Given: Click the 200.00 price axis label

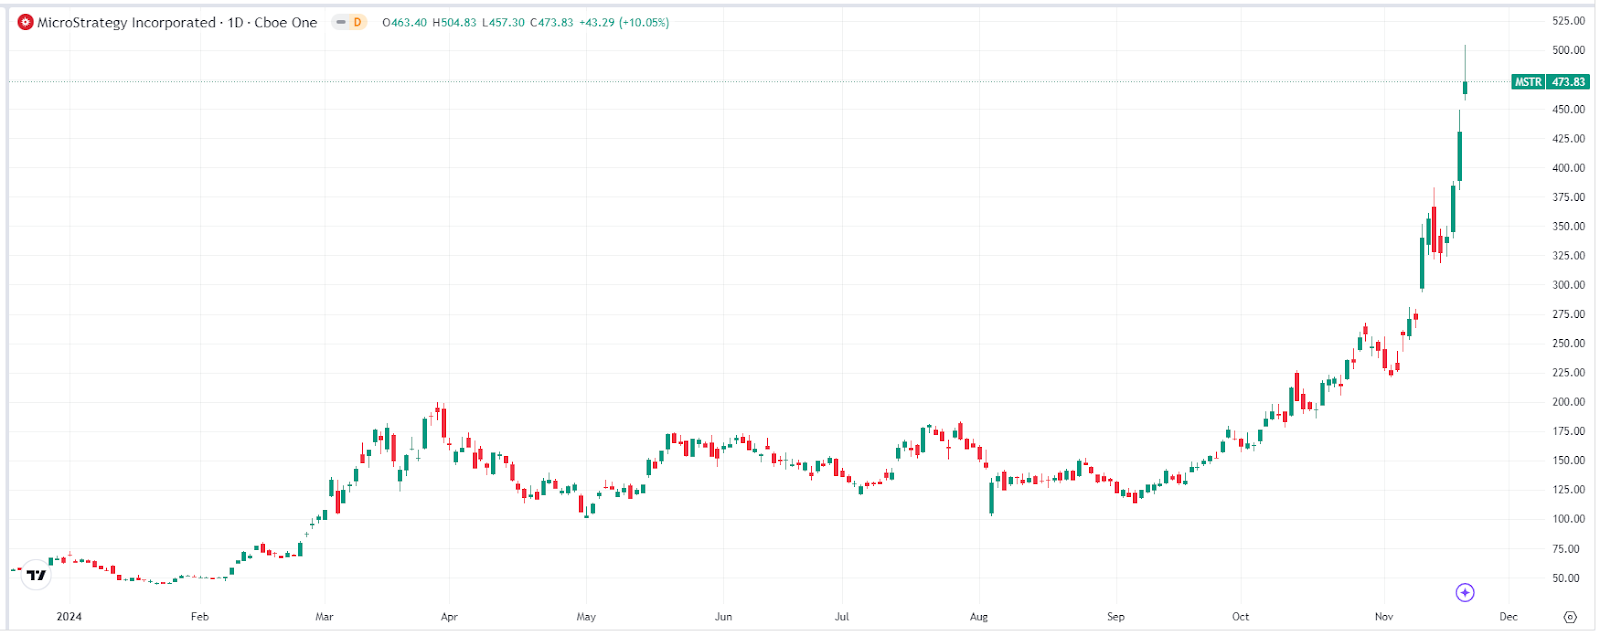Looking at the screenshot, I should (x=1568, y=402).
